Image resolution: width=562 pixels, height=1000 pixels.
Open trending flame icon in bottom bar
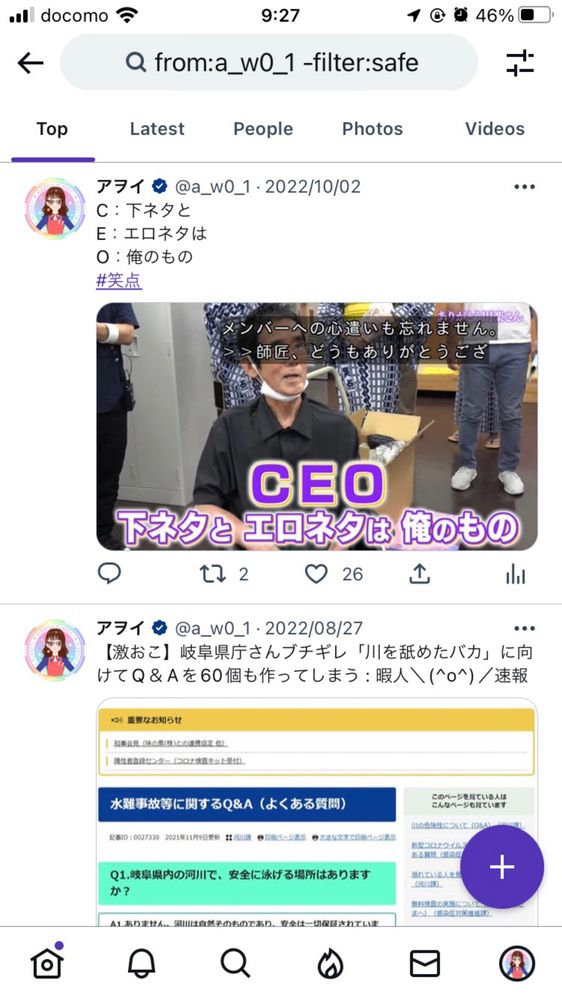click(x=330, y=963)
